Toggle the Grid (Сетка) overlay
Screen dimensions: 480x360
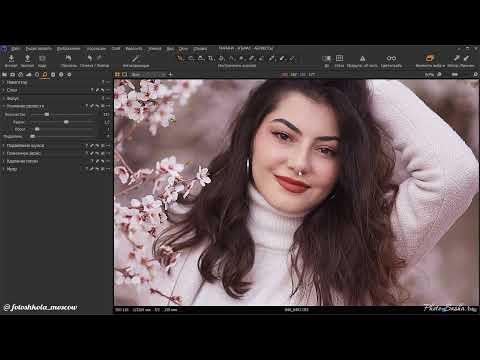tap(339, 58)
